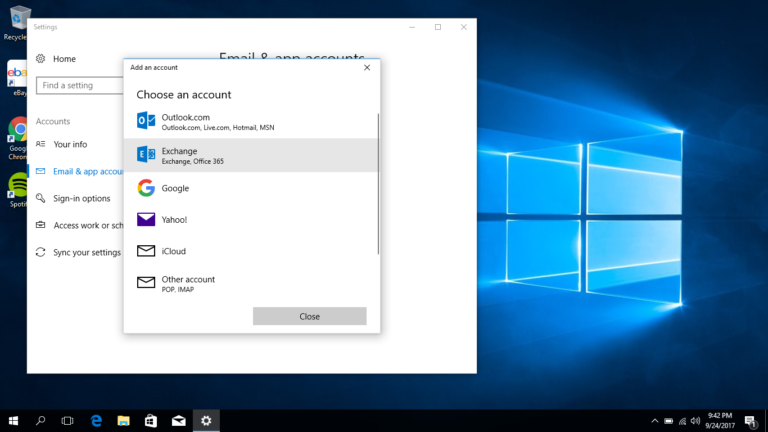
Task: Maximize the Settings window
Action: point(438,27)
